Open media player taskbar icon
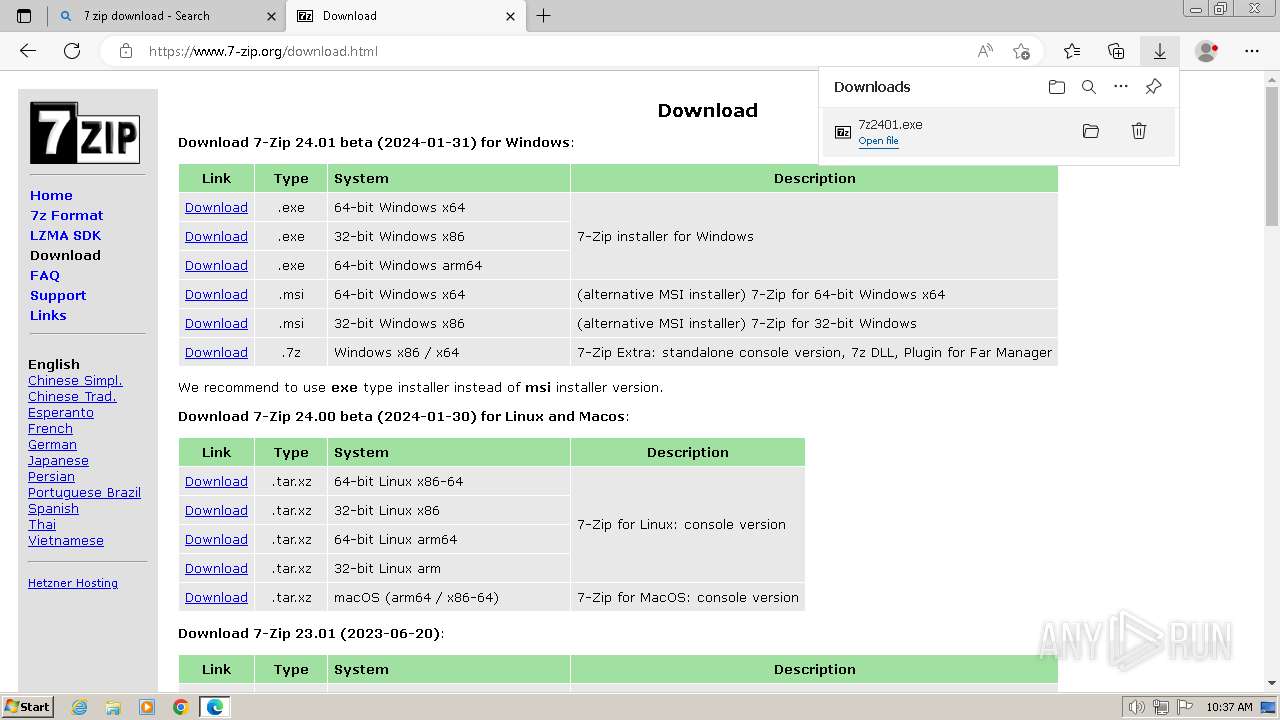The width and height of the screenshot is (1280, 720). pyautogui.click(x=147, y=707)
